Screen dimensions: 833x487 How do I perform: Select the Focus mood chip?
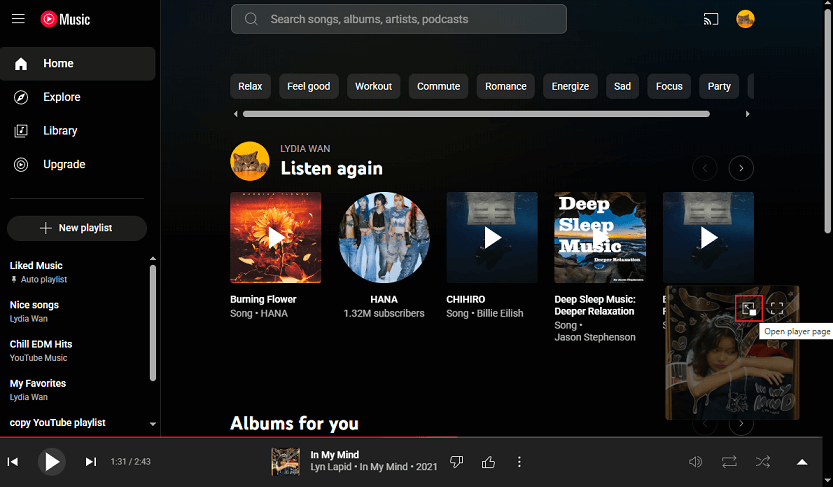click(x=669, y=86)
